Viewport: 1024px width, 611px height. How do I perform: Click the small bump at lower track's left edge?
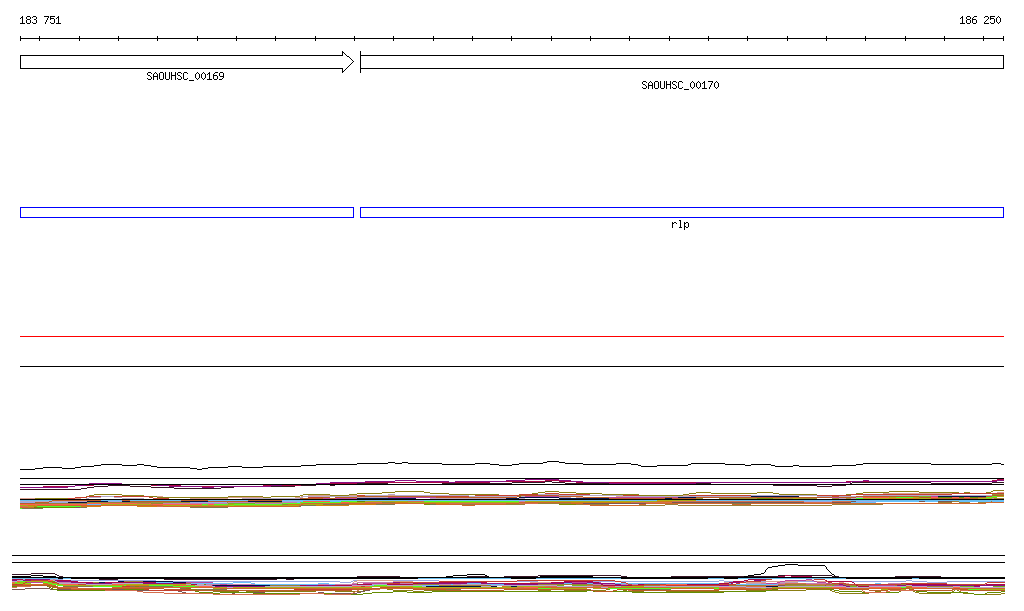[38, 575]
